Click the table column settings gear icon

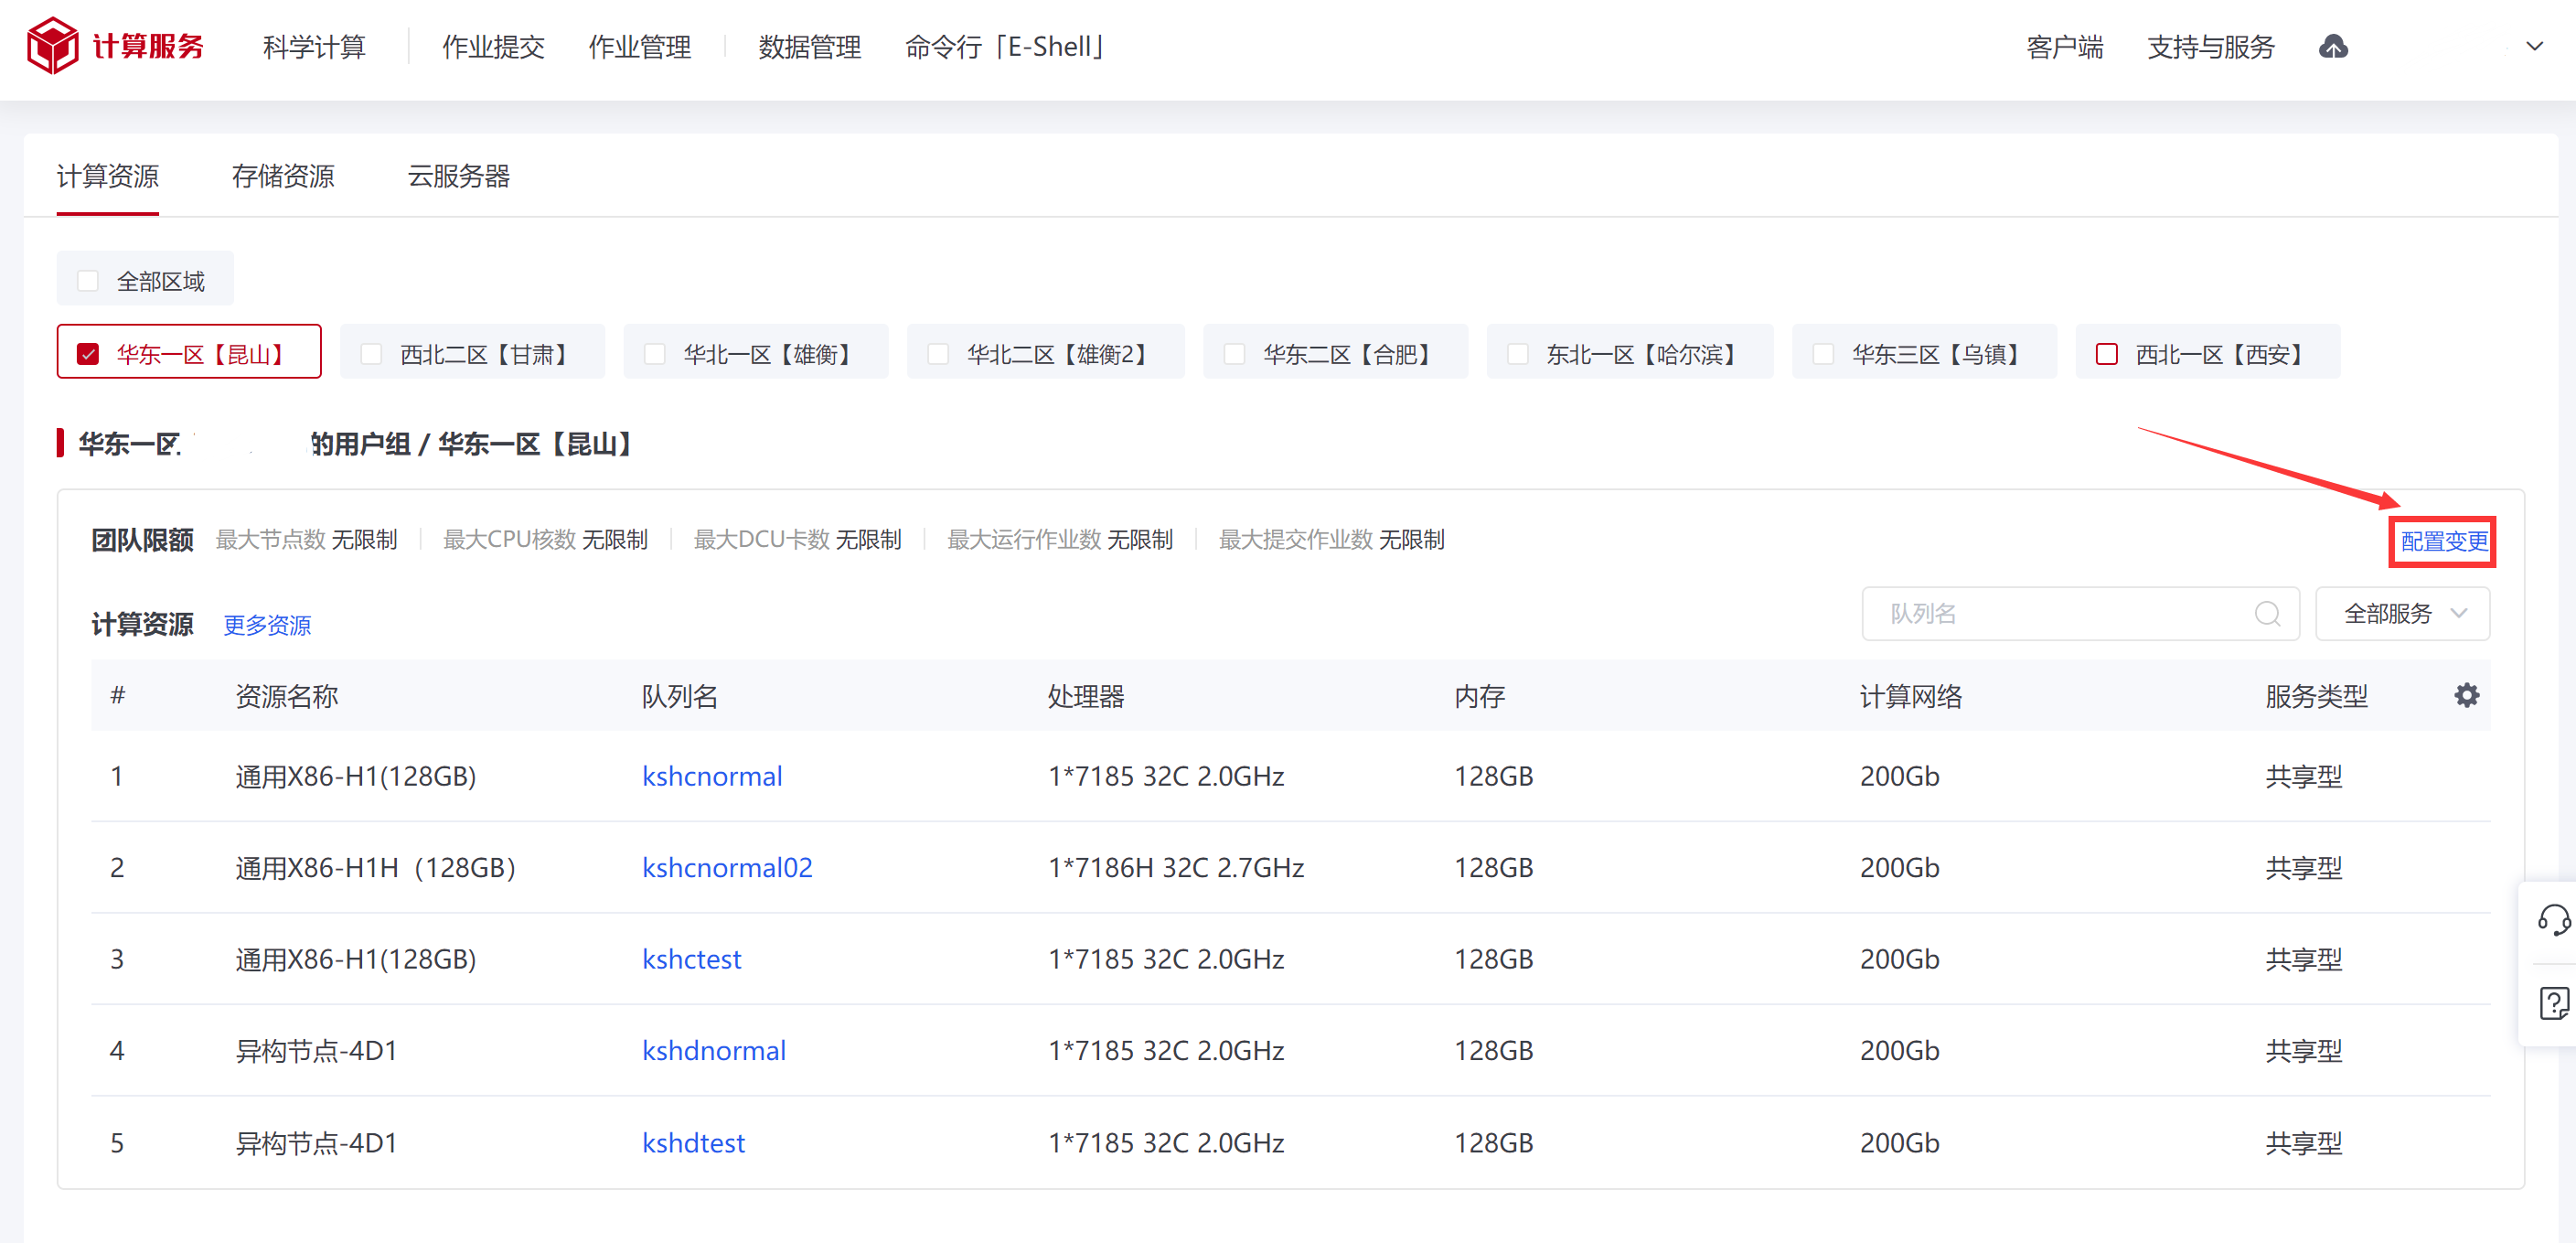click(x=2466, y=695)
